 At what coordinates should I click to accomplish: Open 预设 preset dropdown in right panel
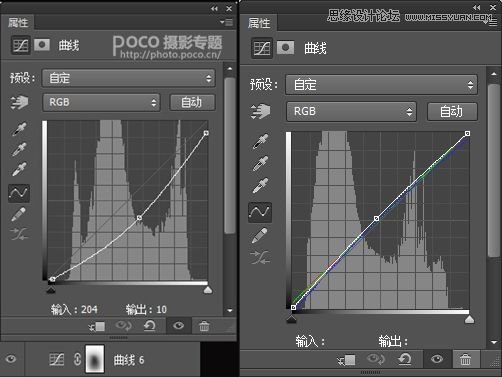click(x=381, y=85)
